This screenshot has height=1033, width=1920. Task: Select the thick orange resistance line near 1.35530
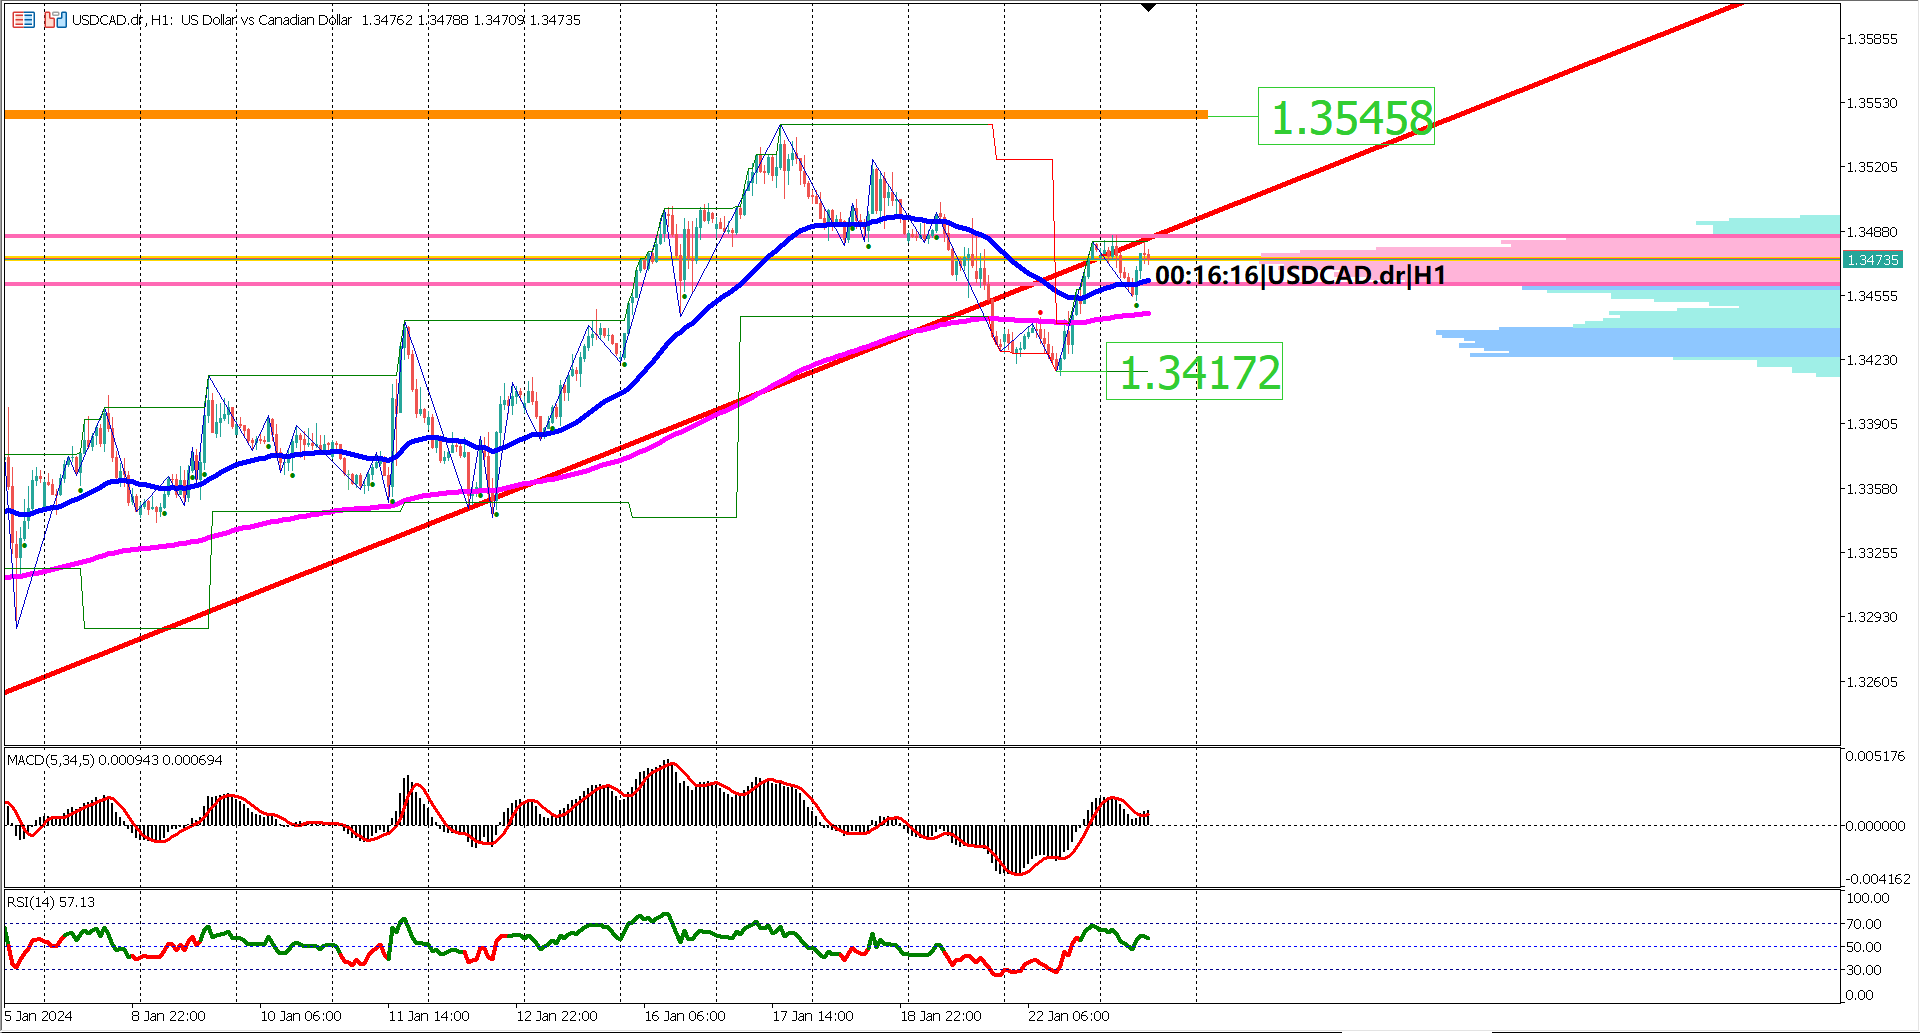[600, 114]
